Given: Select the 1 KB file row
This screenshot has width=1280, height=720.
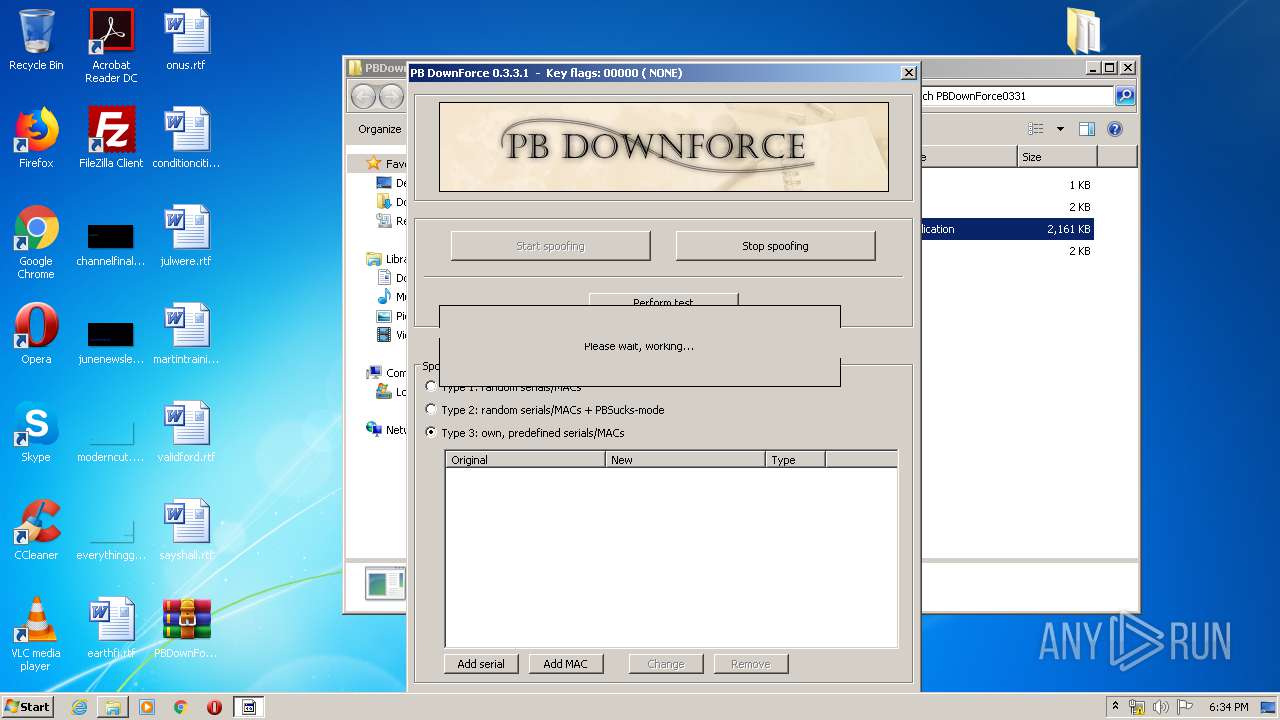Looking at the screenshot, I should click(x=1006, y=185).
